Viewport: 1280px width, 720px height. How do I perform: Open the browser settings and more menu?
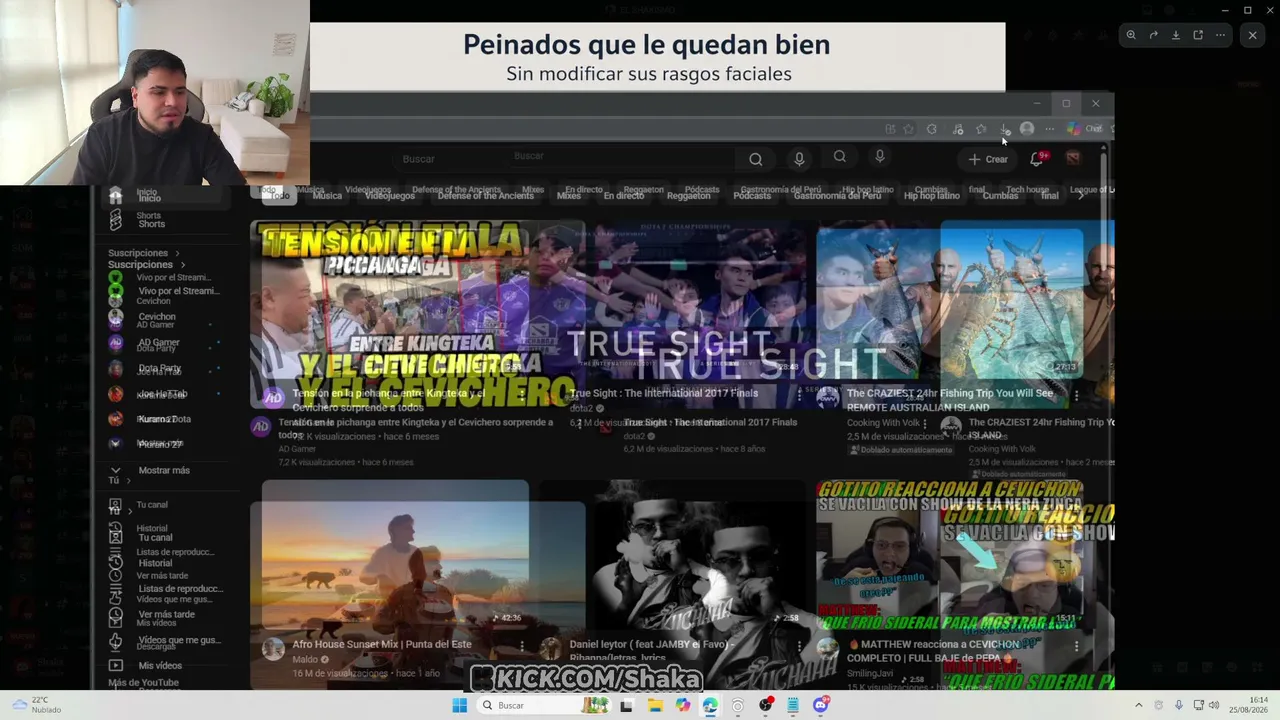1049,129
